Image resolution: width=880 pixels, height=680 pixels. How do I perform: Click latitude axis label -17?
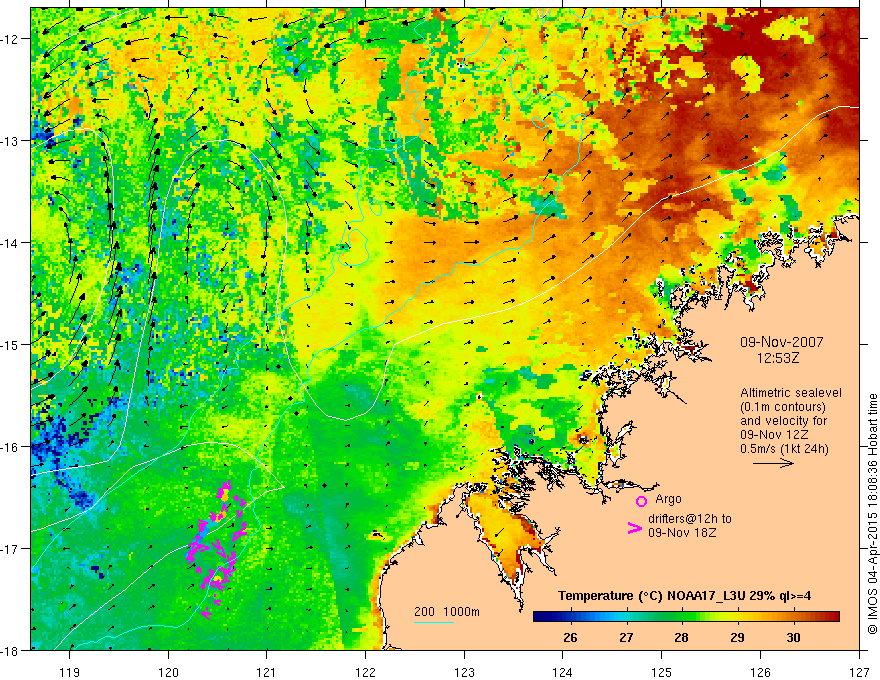point(11,548)
